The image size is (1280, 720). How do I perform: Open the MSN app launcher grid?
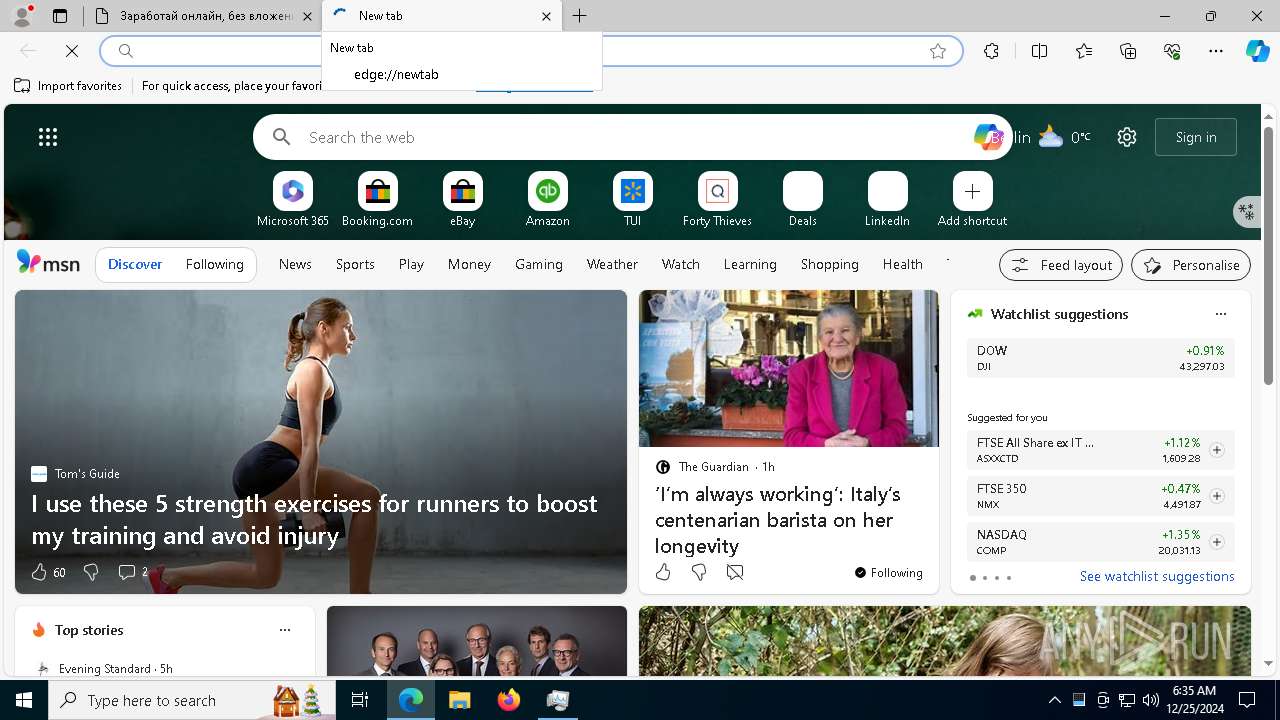click(48, 137)
